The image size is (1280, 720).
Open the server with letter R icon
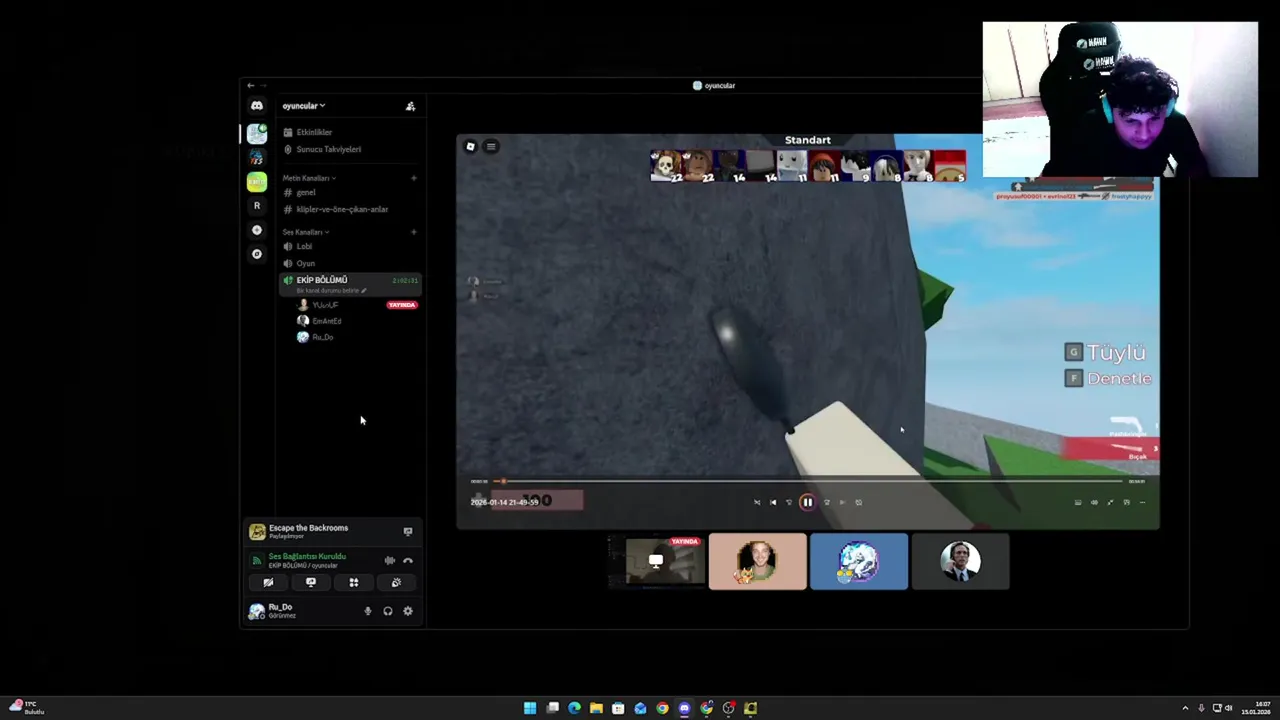click(x=257, y=205)
